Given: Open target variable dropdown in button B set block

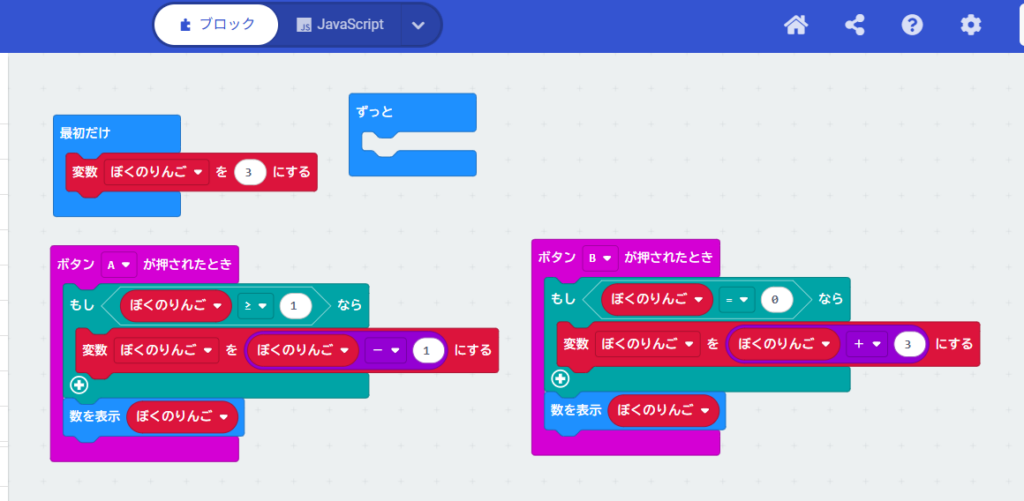Looking at the screenshot, I should point(648,344).
